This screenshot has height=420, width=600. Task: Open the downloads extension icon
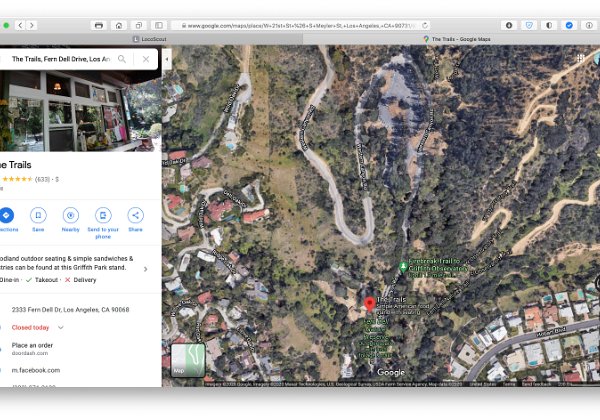(x=509, y=26)
